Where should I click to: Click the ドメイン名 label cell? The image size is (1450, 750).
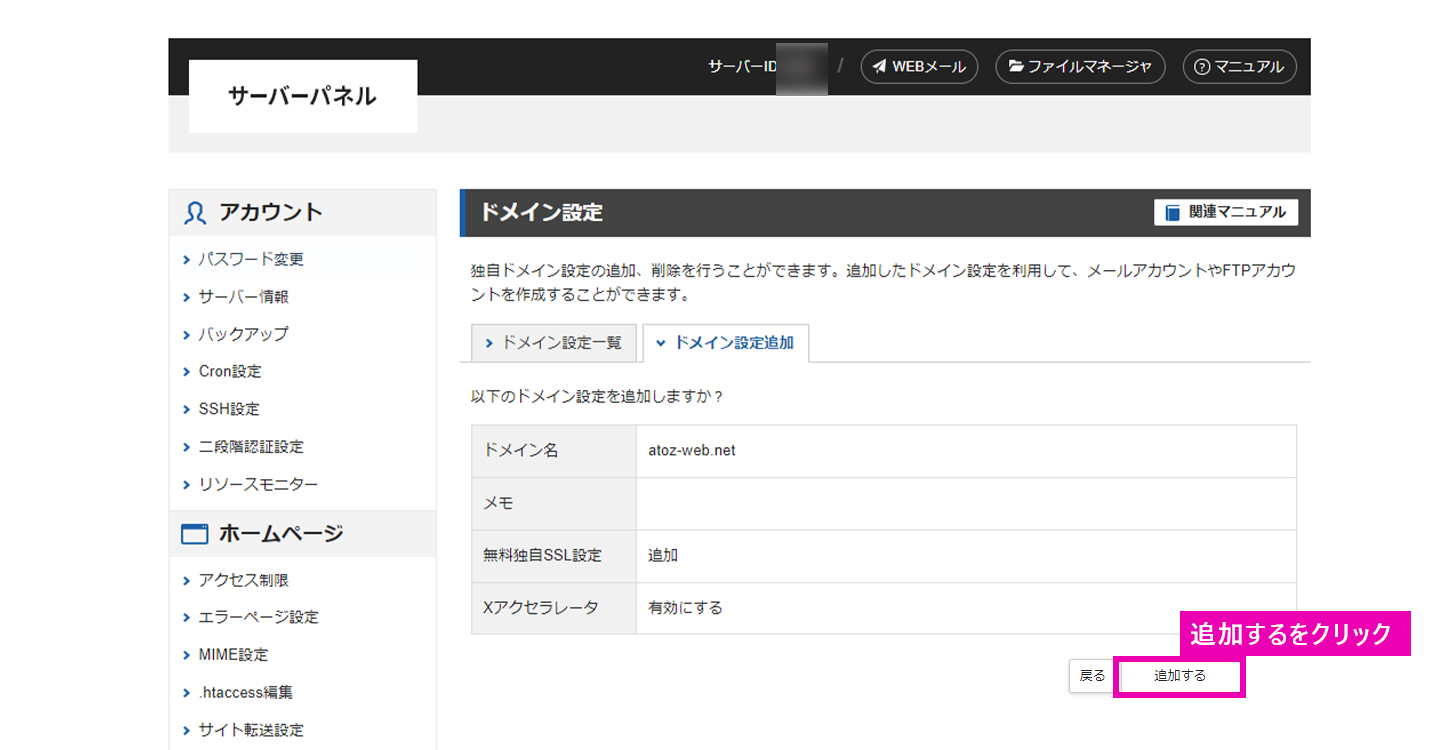[554, 451]
